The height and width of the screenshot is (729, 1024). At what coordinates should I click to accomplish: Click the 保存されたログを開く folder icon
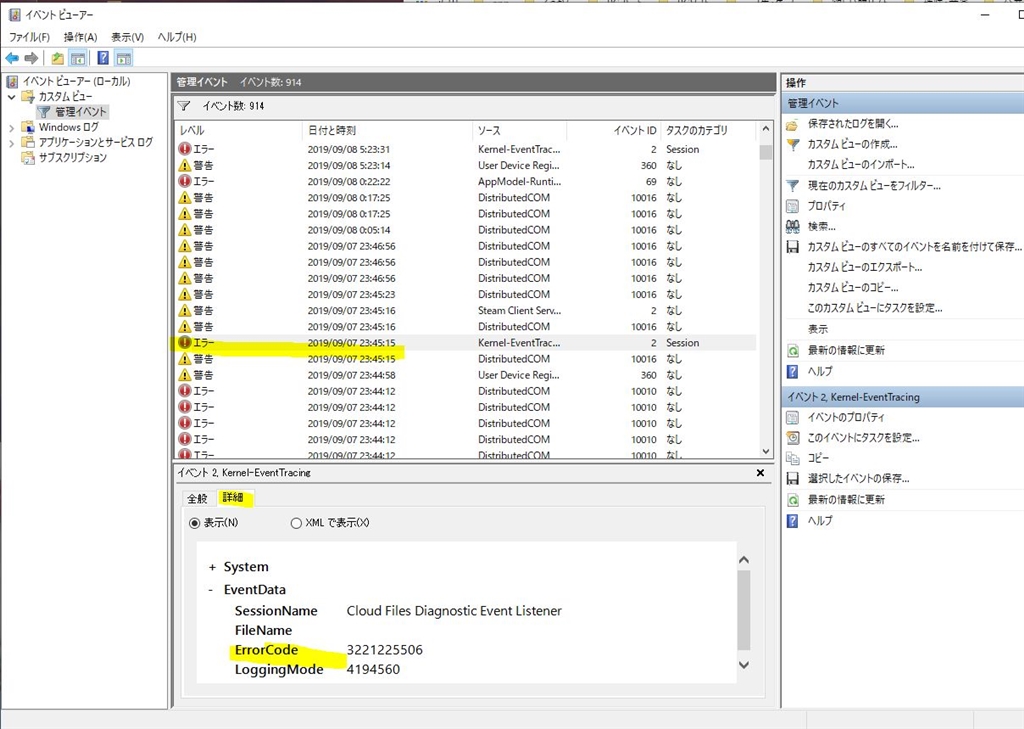coord(792,124)
